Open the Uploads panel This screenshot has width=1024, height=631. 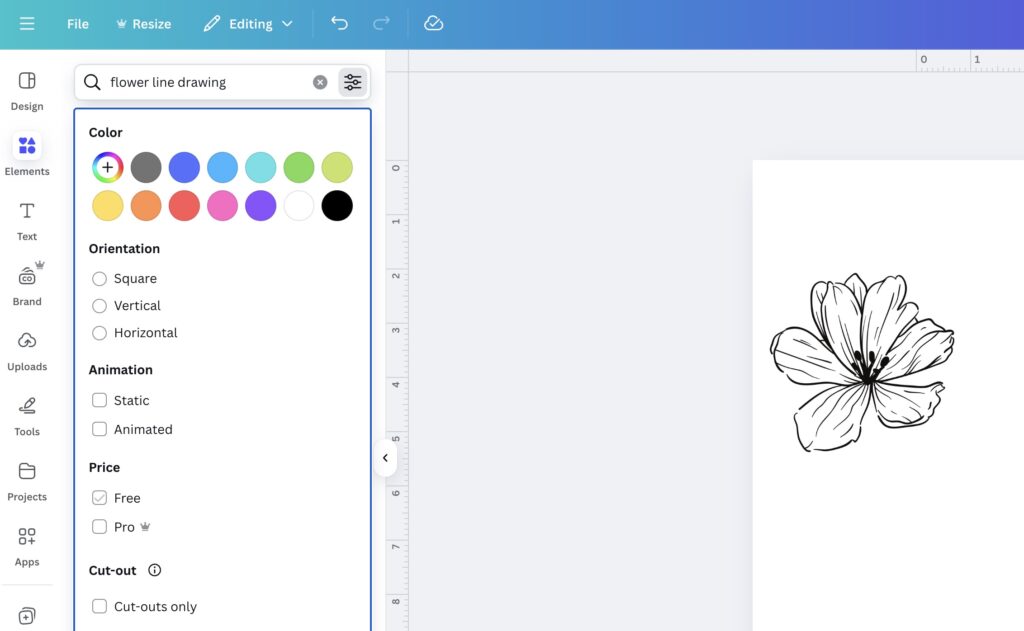pyautogui.click(x=27, y=348)
